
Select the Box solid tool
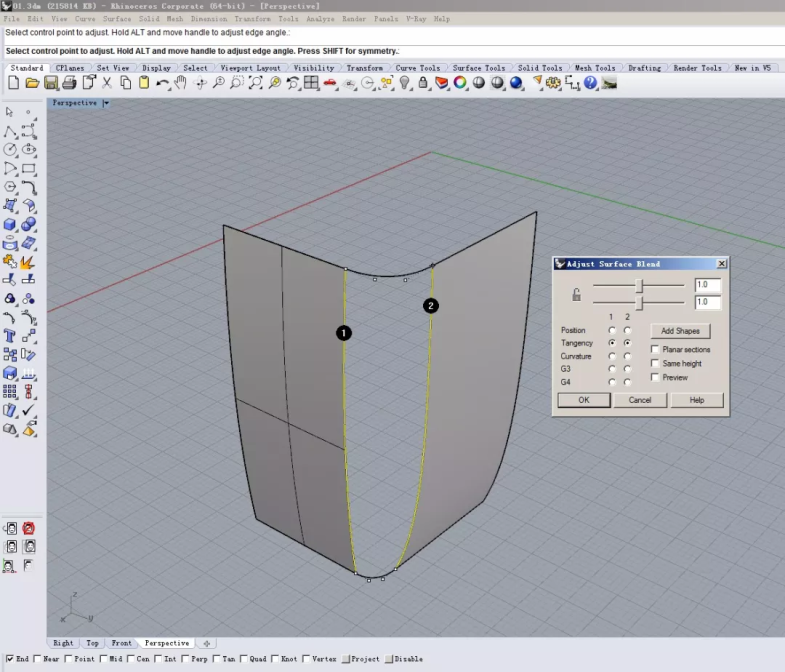[x=10, y=224]
